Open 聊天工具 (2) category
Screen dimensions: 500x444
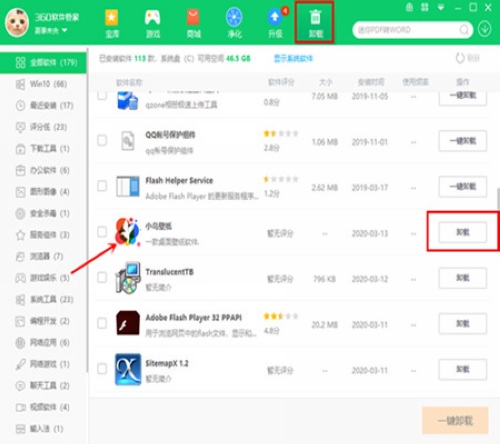(43, 386)
